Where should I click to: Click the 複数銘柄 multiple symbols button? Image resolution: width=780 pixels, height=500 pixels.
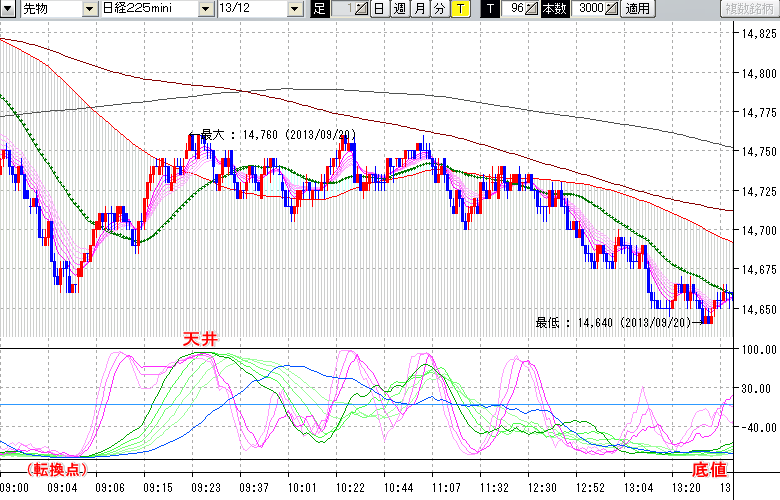[747, 9]
